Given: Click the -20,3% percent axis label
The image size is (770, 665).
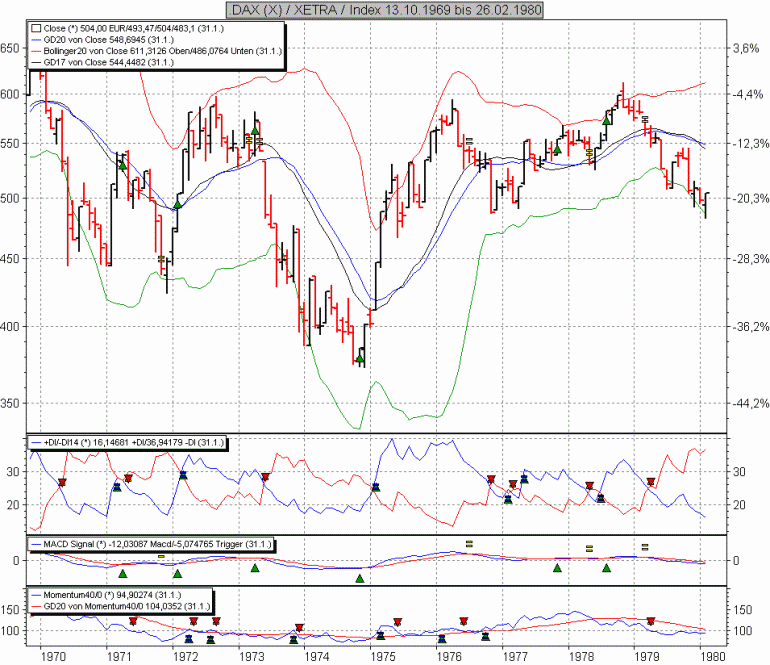Looking at the screenshot, I should (750, 198).
